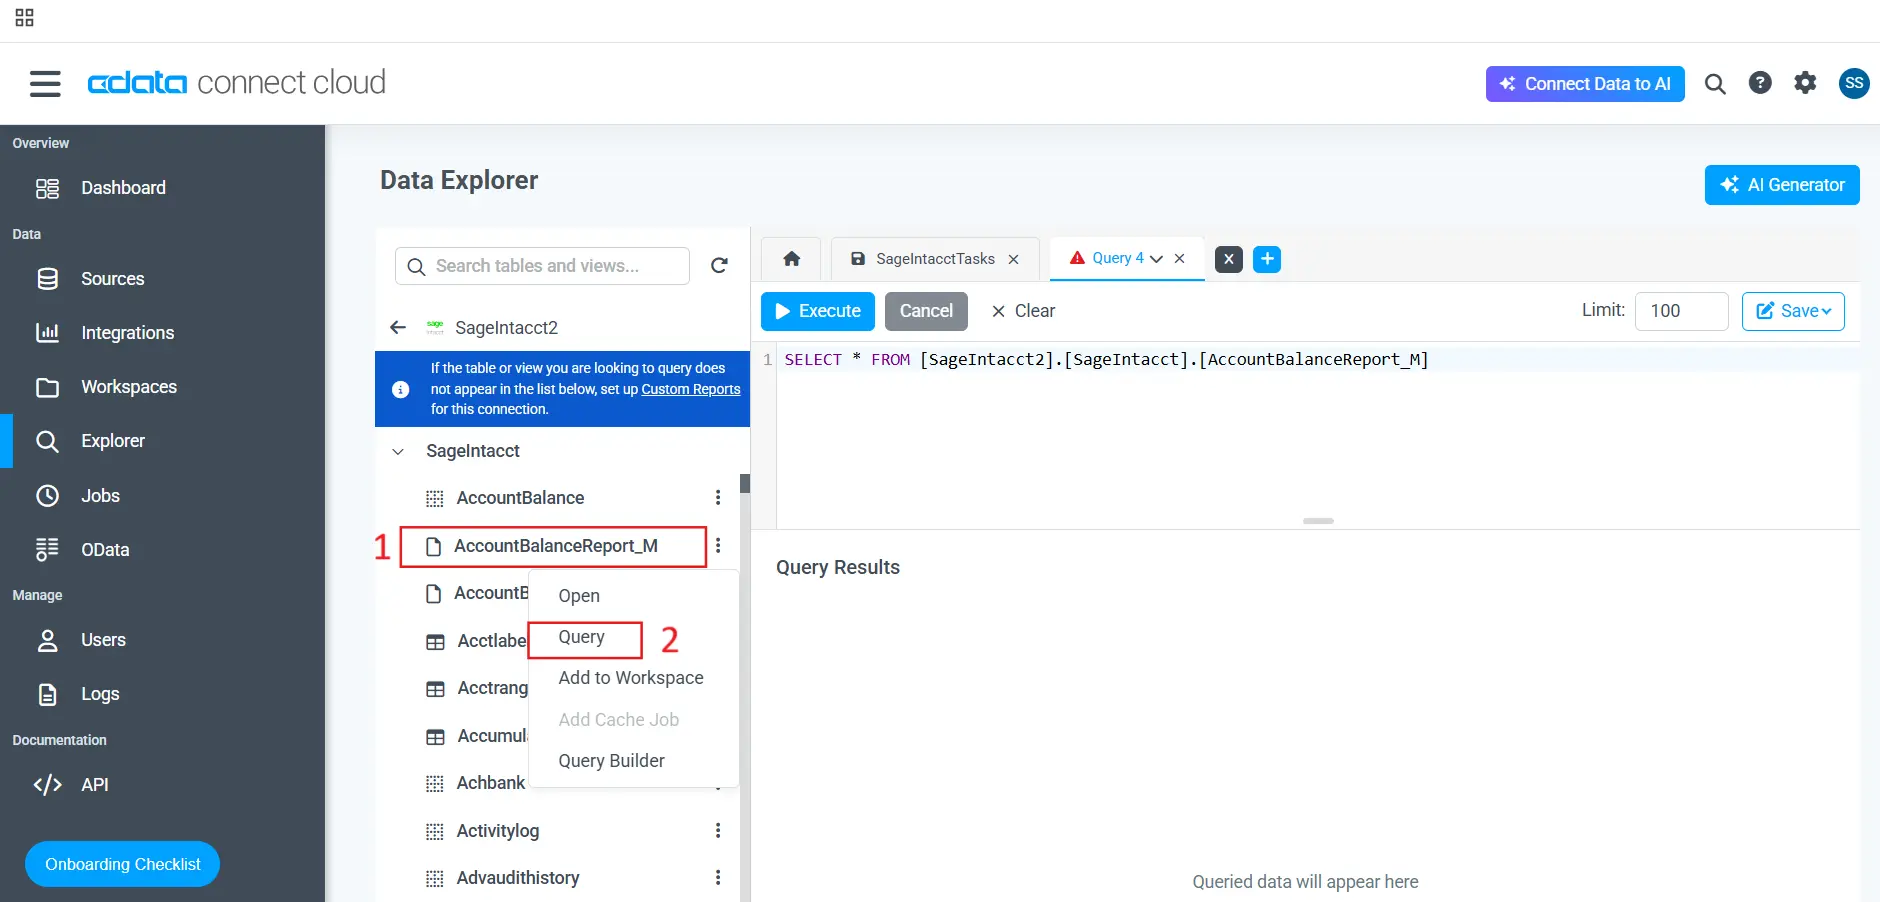Execute the current SQL query

(x=817, y=311)
